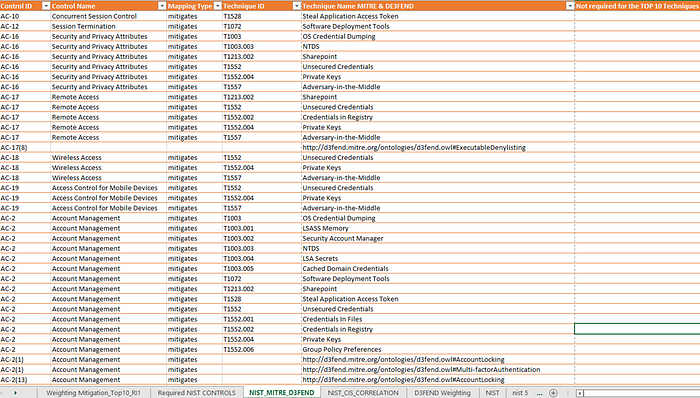Select the LSASS Memory cell
The width and height of the screenshot is (700, 398).
pyautogui.click(x=438, y=228)
